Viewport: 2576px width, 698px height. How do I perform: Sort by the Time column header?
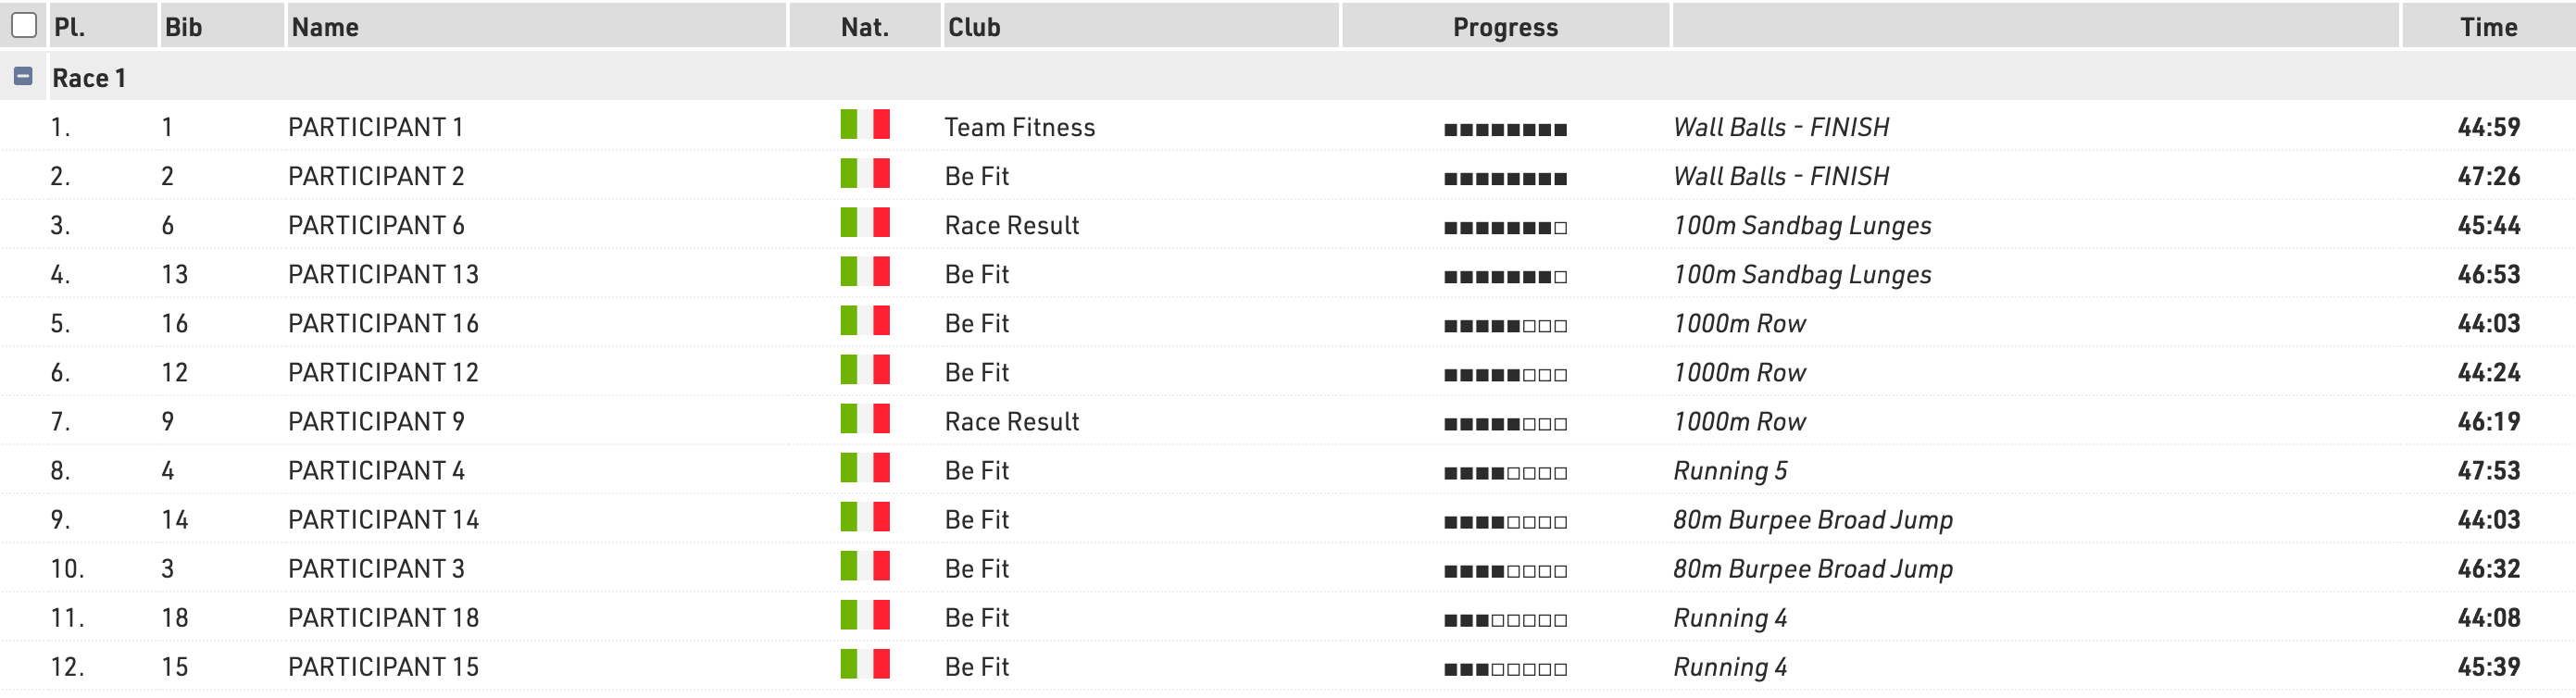pyautogui.click(x=2488, y=27)
